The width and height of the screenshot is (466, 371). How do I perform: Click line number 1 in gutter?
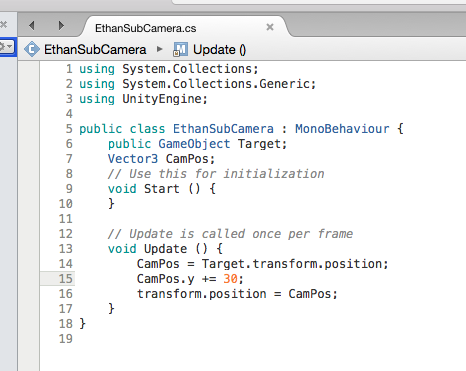[69, 69]
